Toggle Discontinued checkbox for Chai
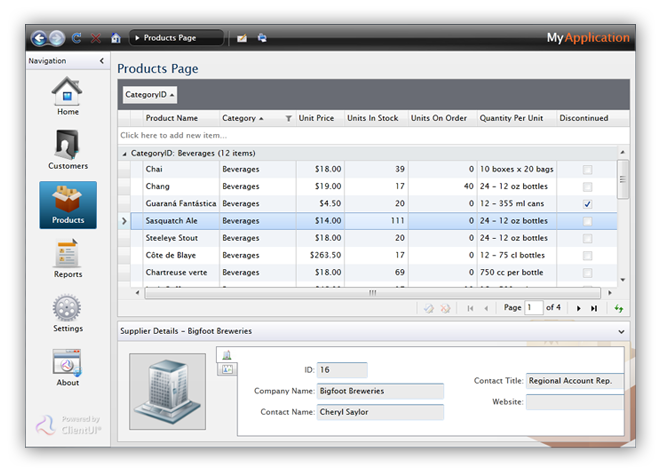The image size is (658, 469). coord(588,169)
